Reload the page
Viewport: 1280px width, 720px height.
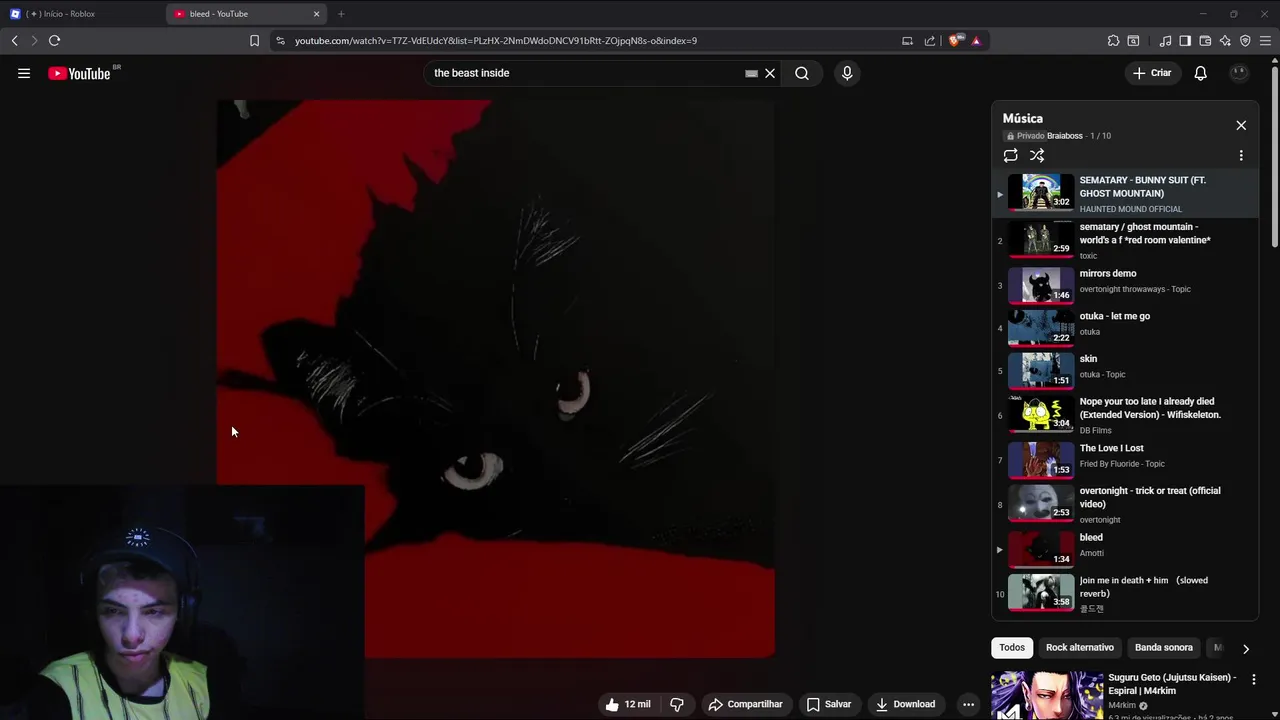[54, 41]
